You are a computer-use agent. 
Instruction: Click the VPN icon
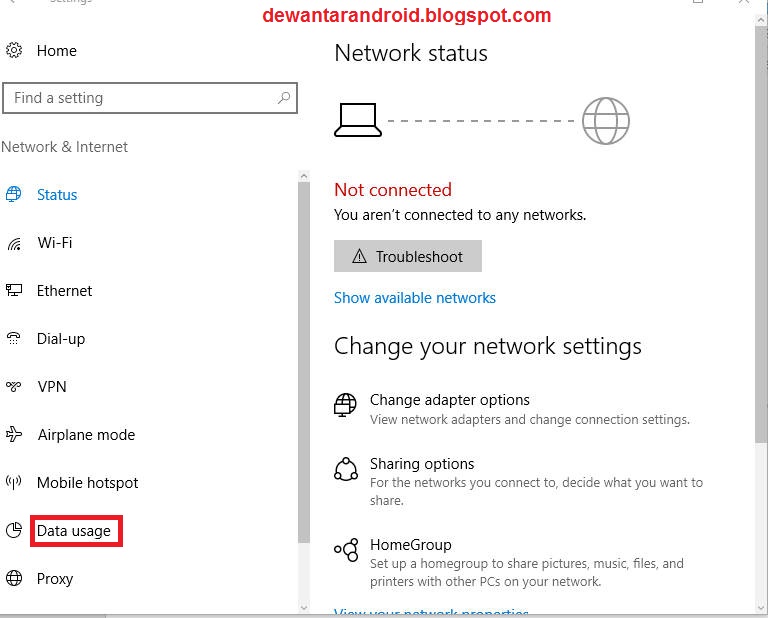[x=14, y=386]
